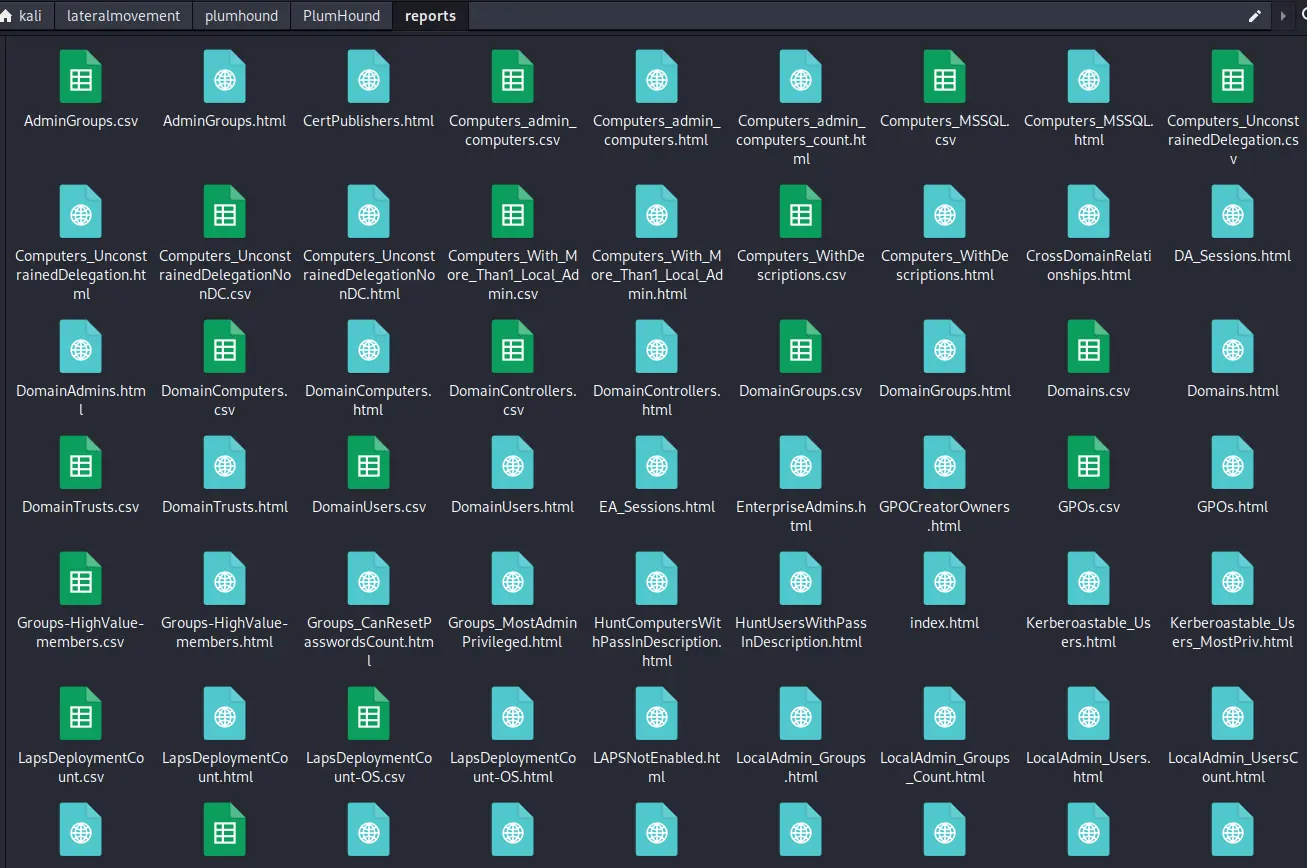Open the HuntUsersWithPassInDescription.html file
The height and width of the screenshot is (868, 1307).
point(800,579)
